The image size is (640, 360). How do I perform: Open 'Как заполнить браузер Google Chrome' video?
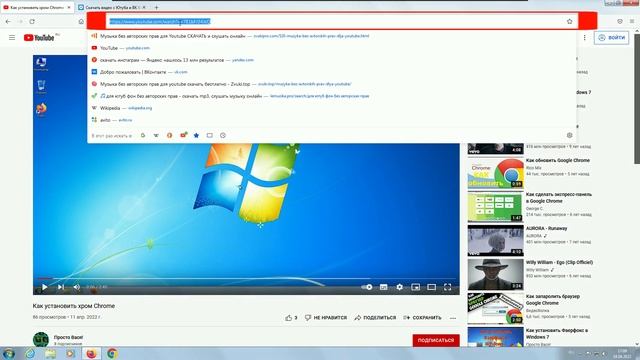click(x=496, y=308)
